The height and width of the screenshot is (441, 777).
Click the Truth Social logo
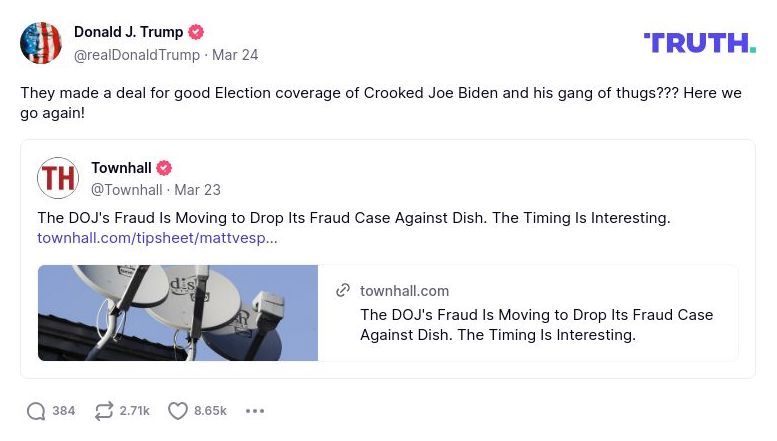pyautogui.click(x=699, y=42)
